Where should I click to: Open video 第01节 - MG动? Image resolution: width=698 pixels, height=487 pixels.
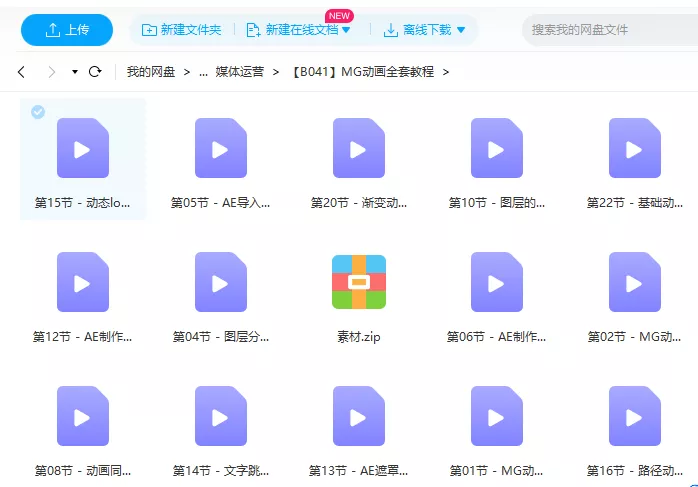click(x=496, y=415)
